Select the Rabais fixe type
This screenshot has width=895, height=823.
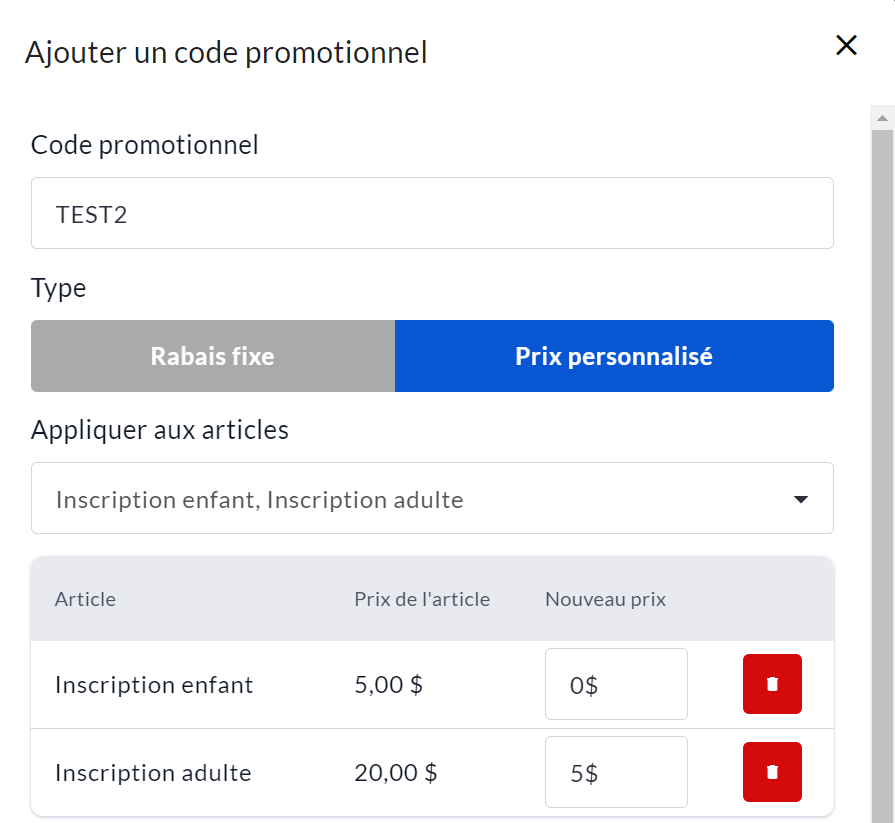pyautogui.click(x=213, y=356)
